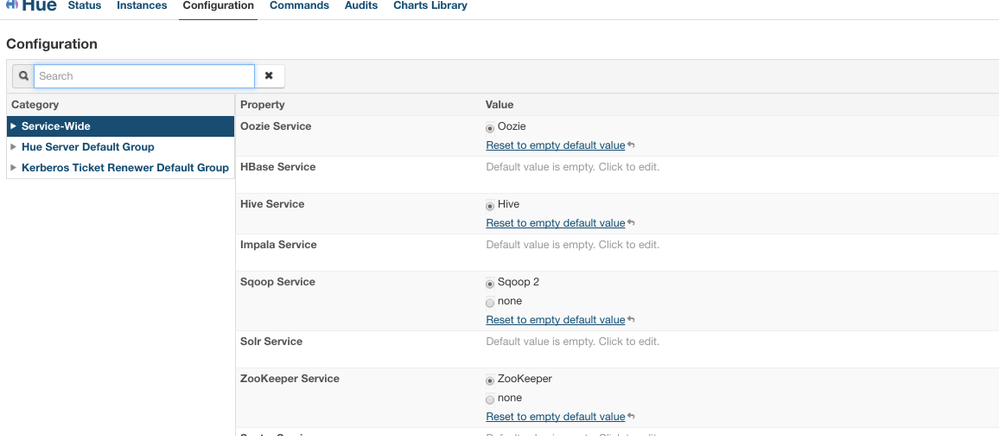
Task: Expand the Service-Wide category
Action: (13, 126)
